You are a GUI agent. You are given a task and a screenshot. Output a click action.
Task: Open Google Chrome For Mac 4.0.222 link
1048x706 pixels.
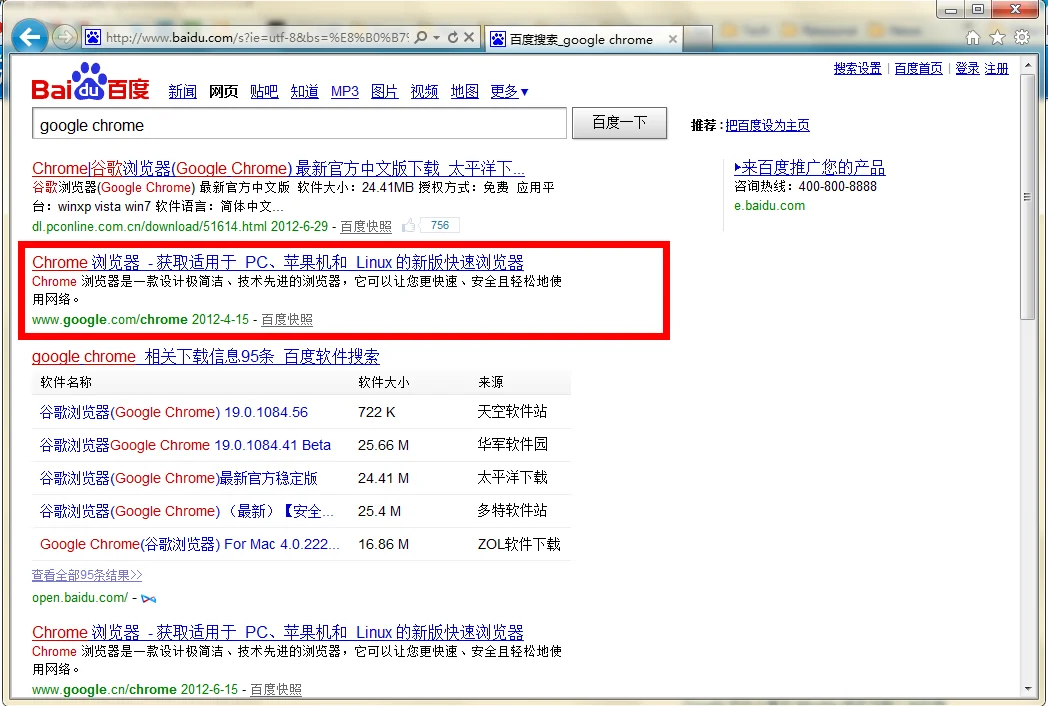pos(190,544)
